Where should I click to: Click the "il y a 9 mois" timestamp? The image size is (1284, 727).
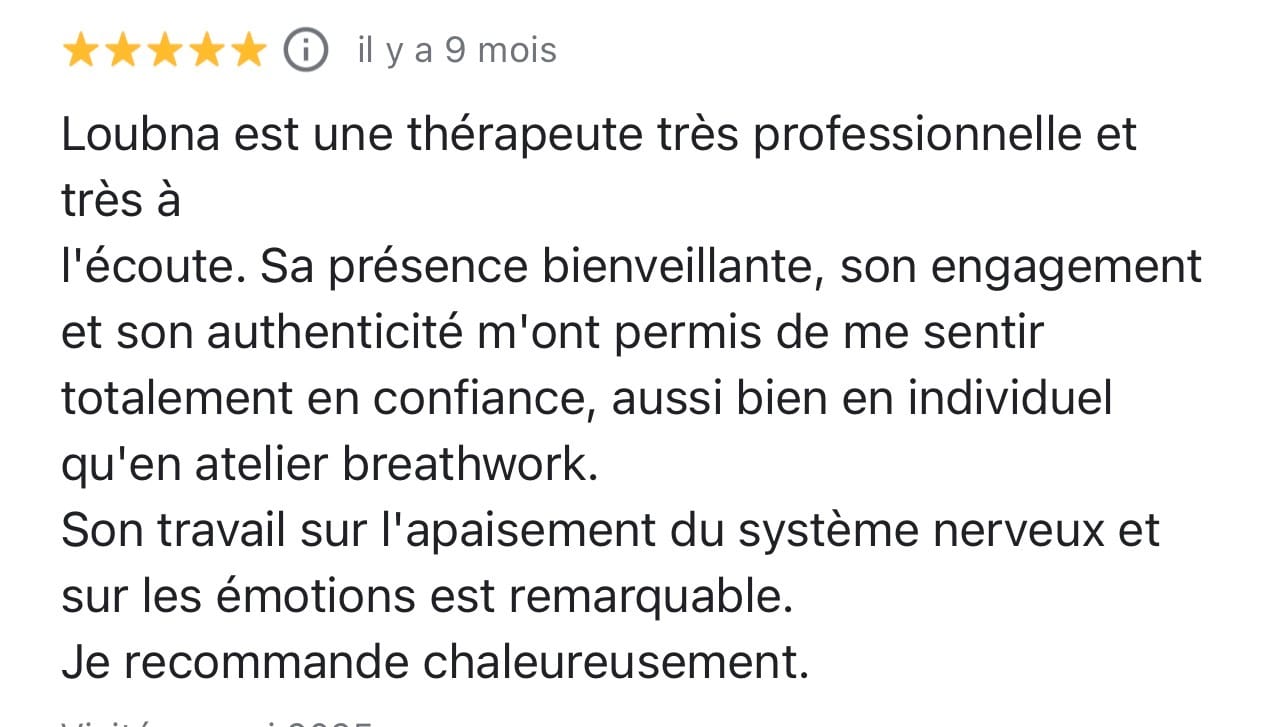[457, 50]
